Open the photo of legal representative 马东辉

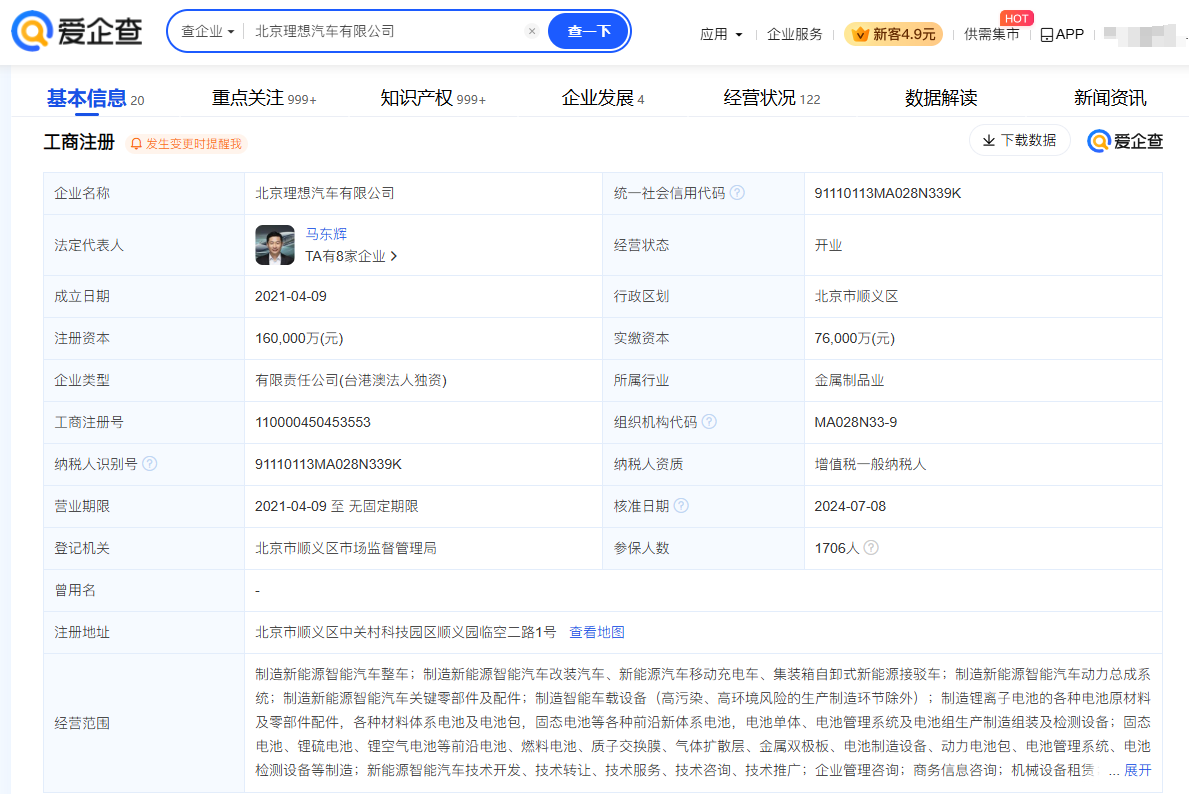[275, 244]
